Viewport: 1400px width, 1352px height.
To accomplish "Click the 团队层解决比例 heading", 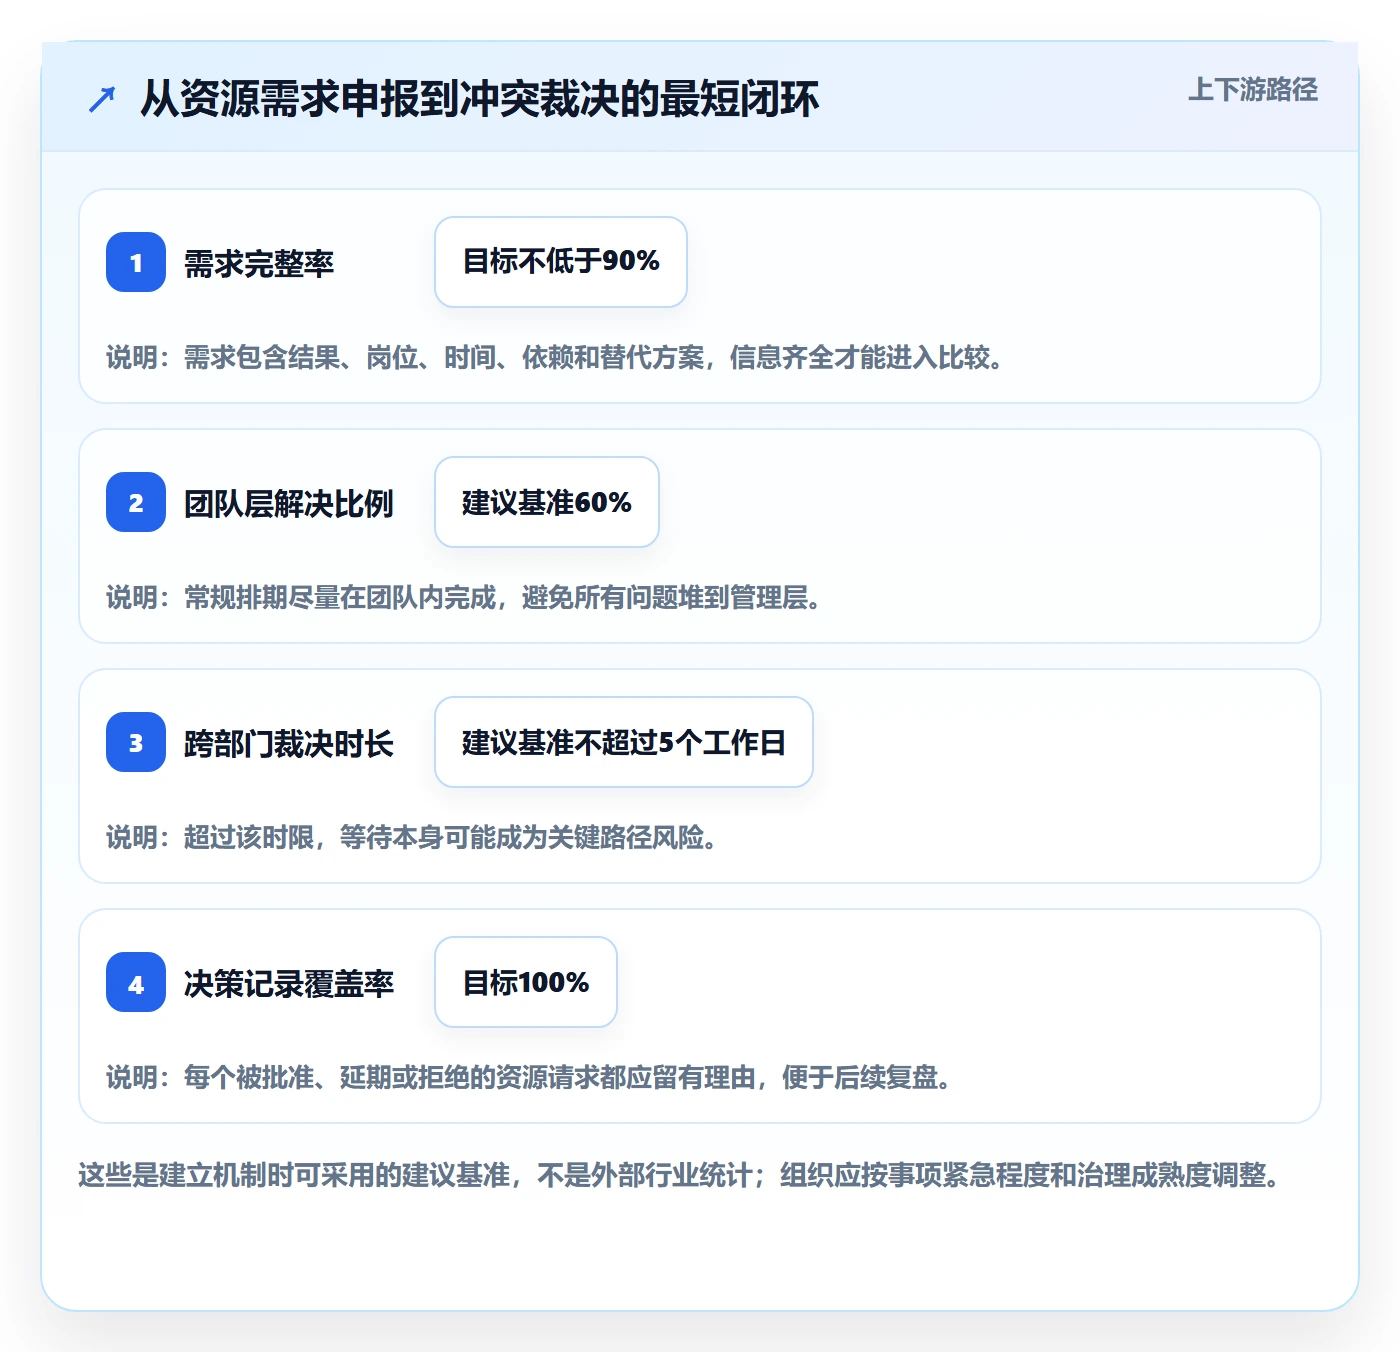I will coord(289,503).
